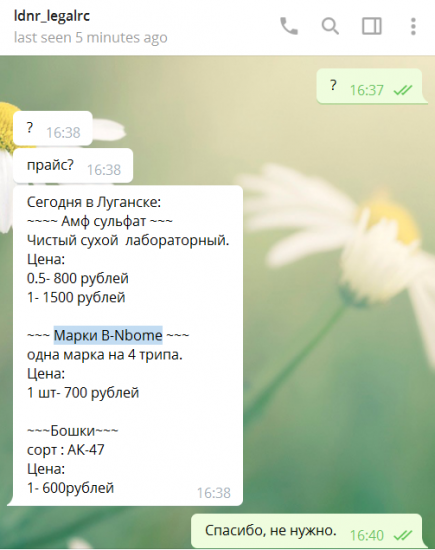This screenshot has height=550, width=435.
Task: Select the 'прайс?' message bubble
Action: click(73, 166)
